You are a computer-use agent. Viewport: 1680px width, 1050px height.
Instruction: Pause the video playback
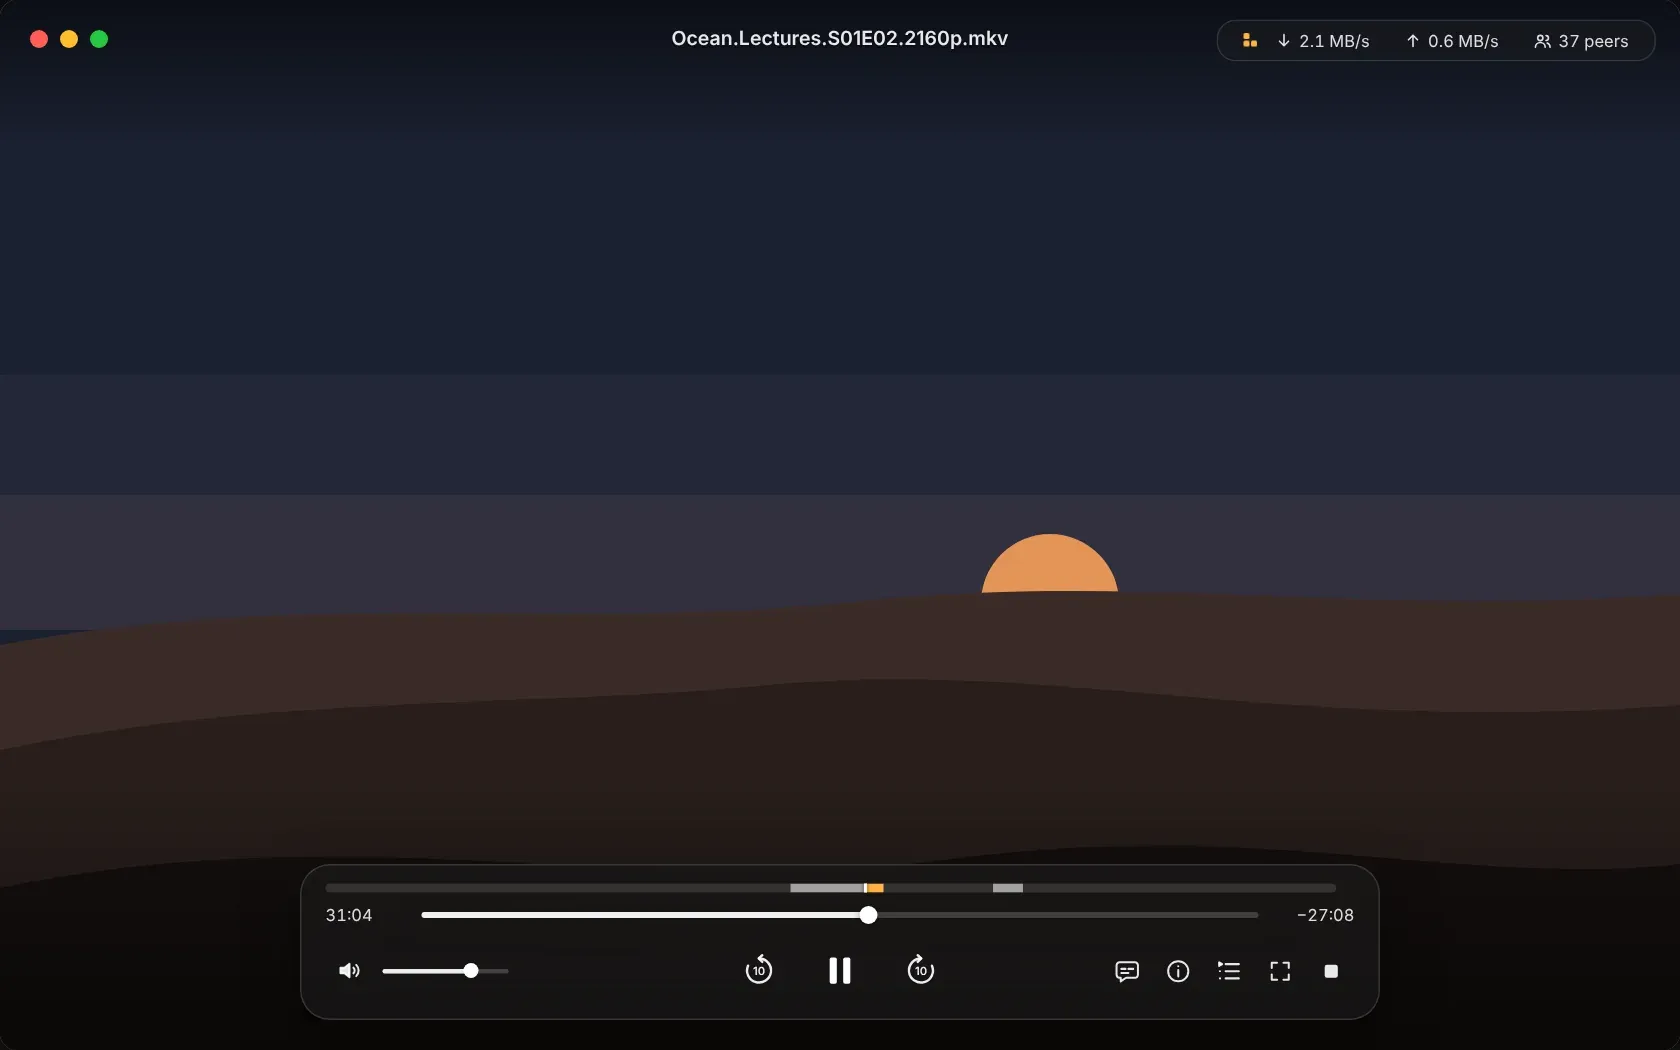840,971
